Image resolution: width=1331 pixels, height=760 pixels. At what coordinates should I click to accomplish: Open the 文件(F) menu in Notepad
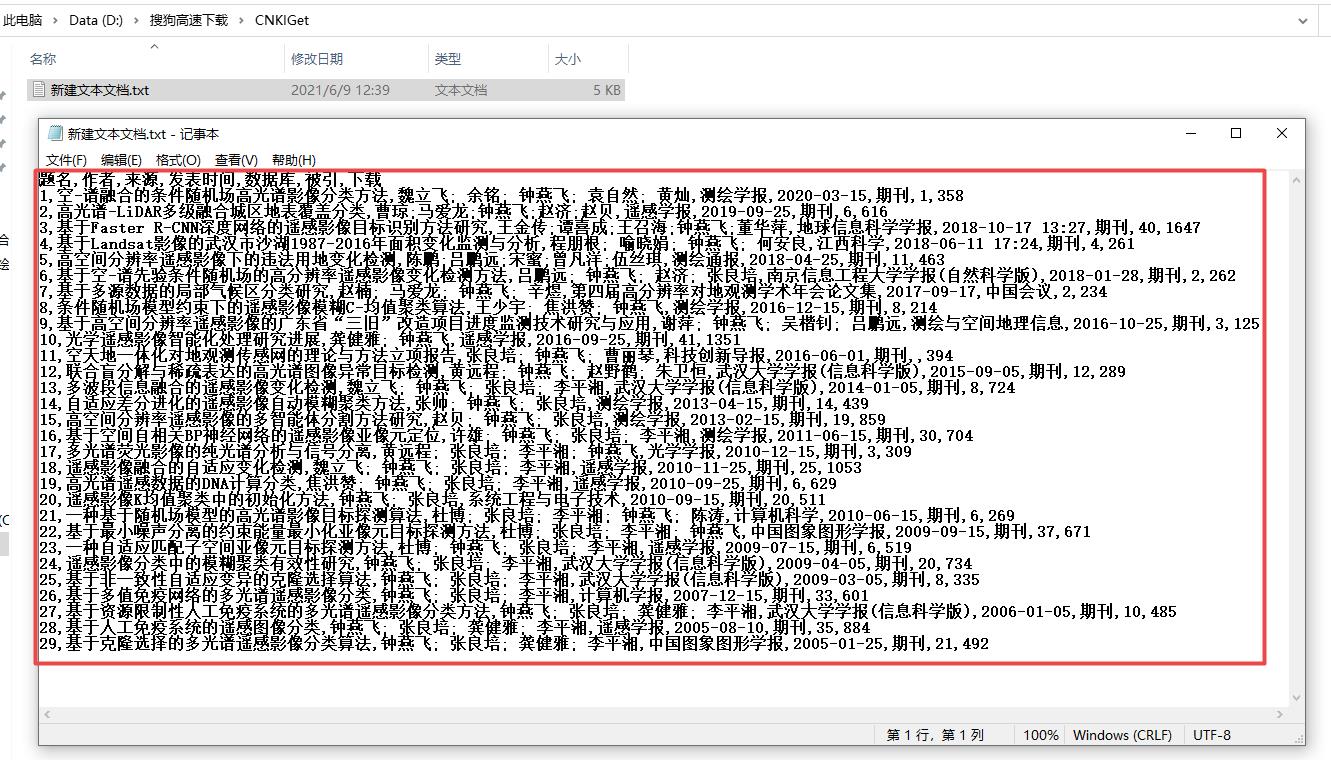coord(66,160)
